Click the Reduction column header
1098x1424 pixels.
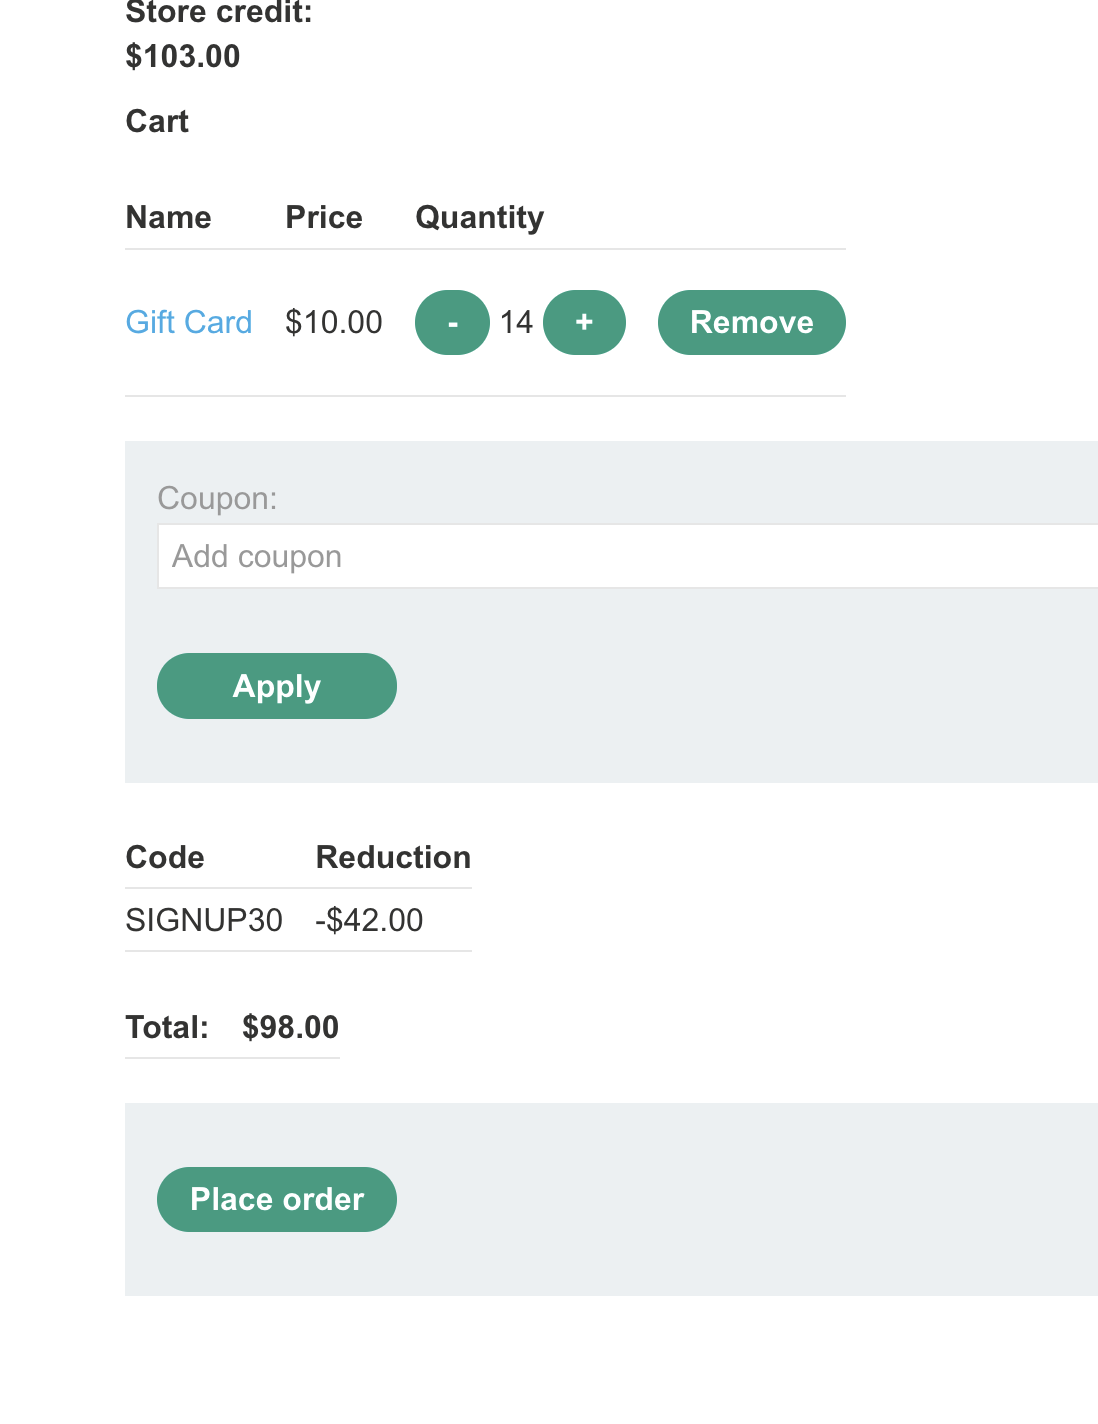tap(393, 857)
